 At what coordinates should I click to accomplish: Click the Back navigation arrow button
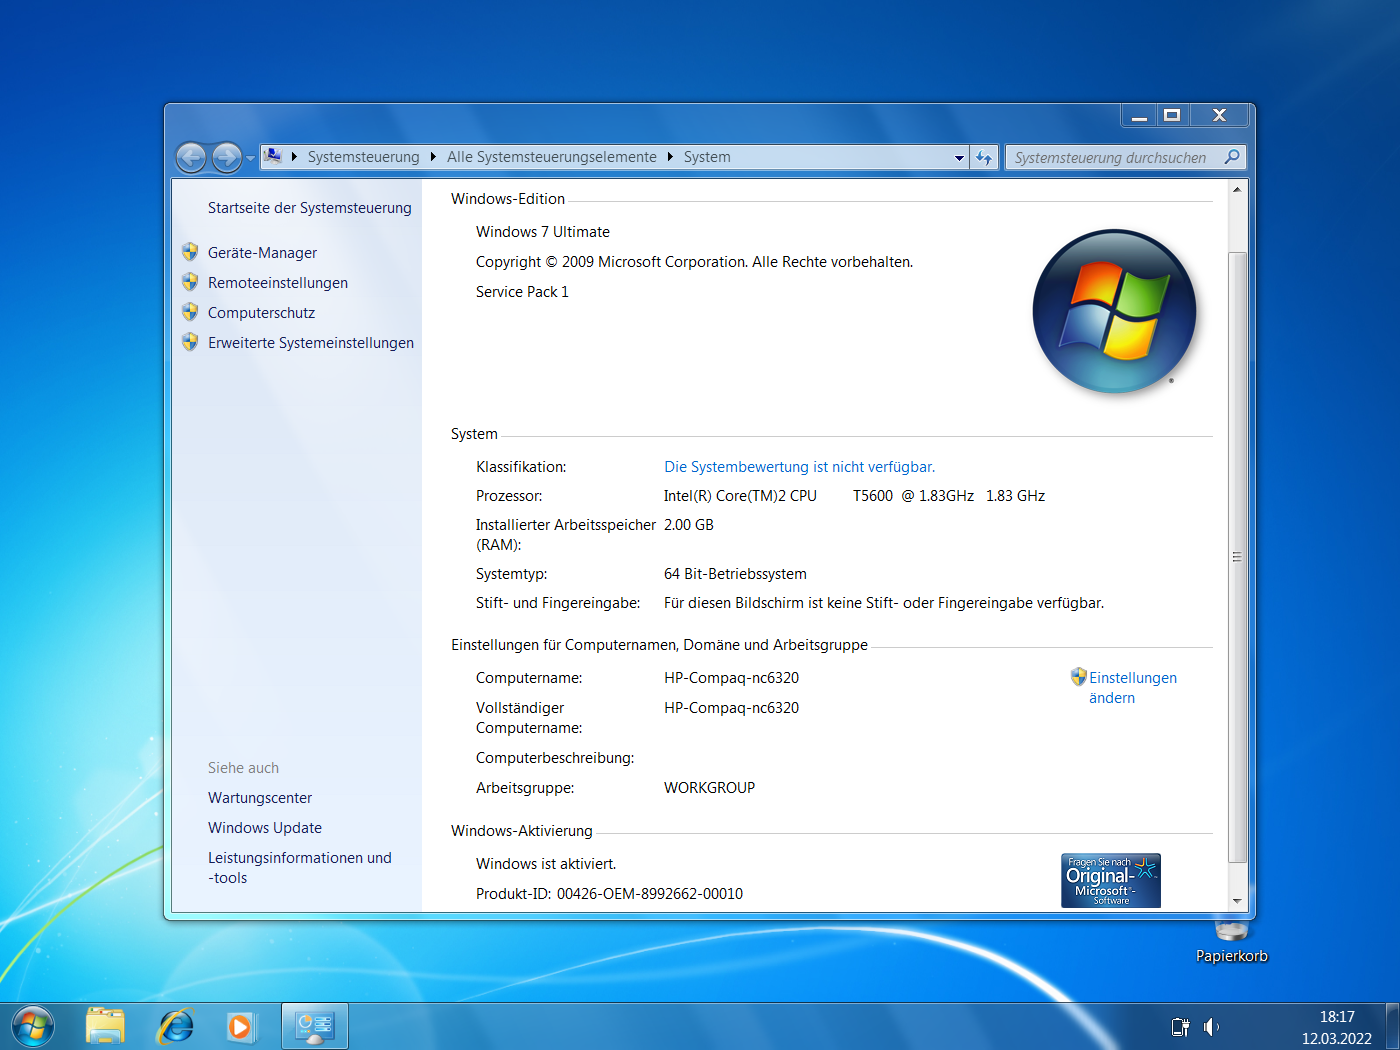191,157
